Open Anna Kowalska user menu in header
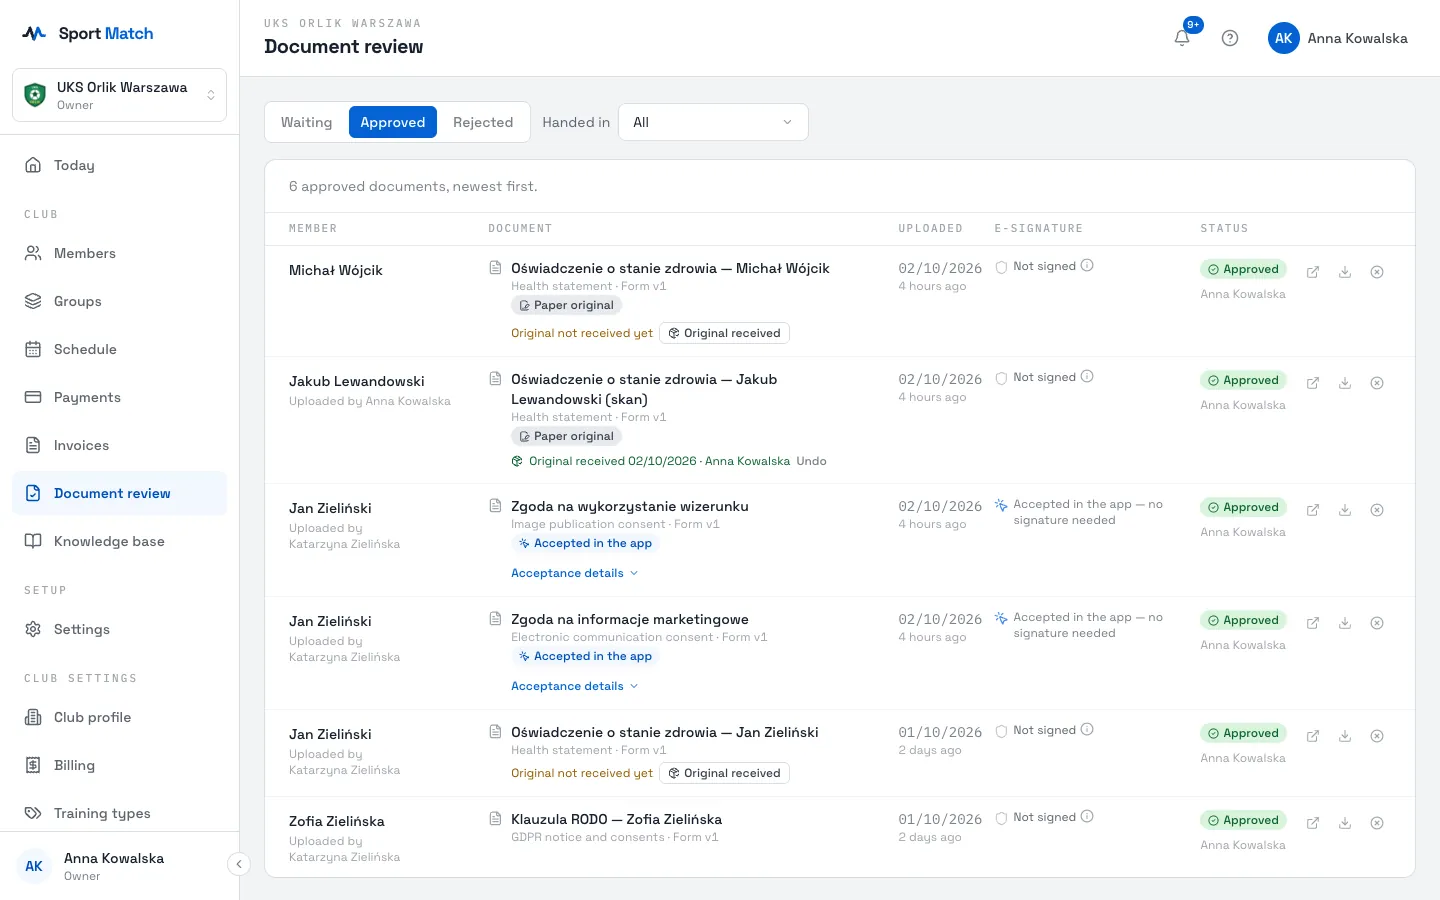The height and width of the screenshot is (900, 1440). pos(1338,38)
